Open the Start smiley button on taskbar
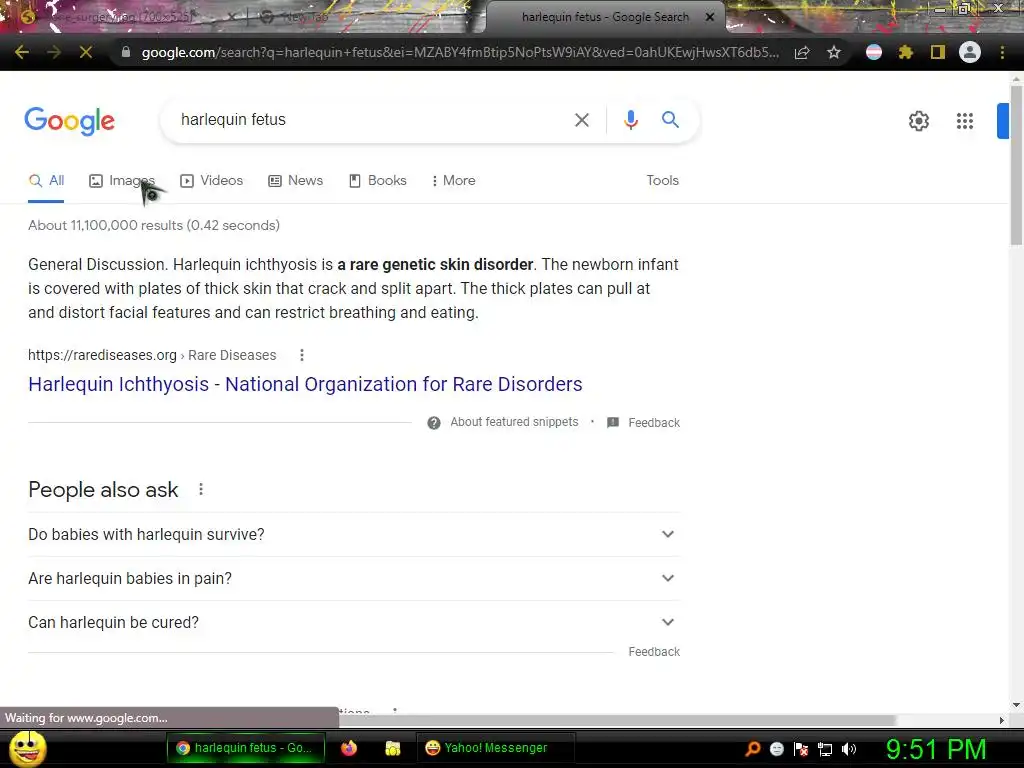 pos(27,748)
